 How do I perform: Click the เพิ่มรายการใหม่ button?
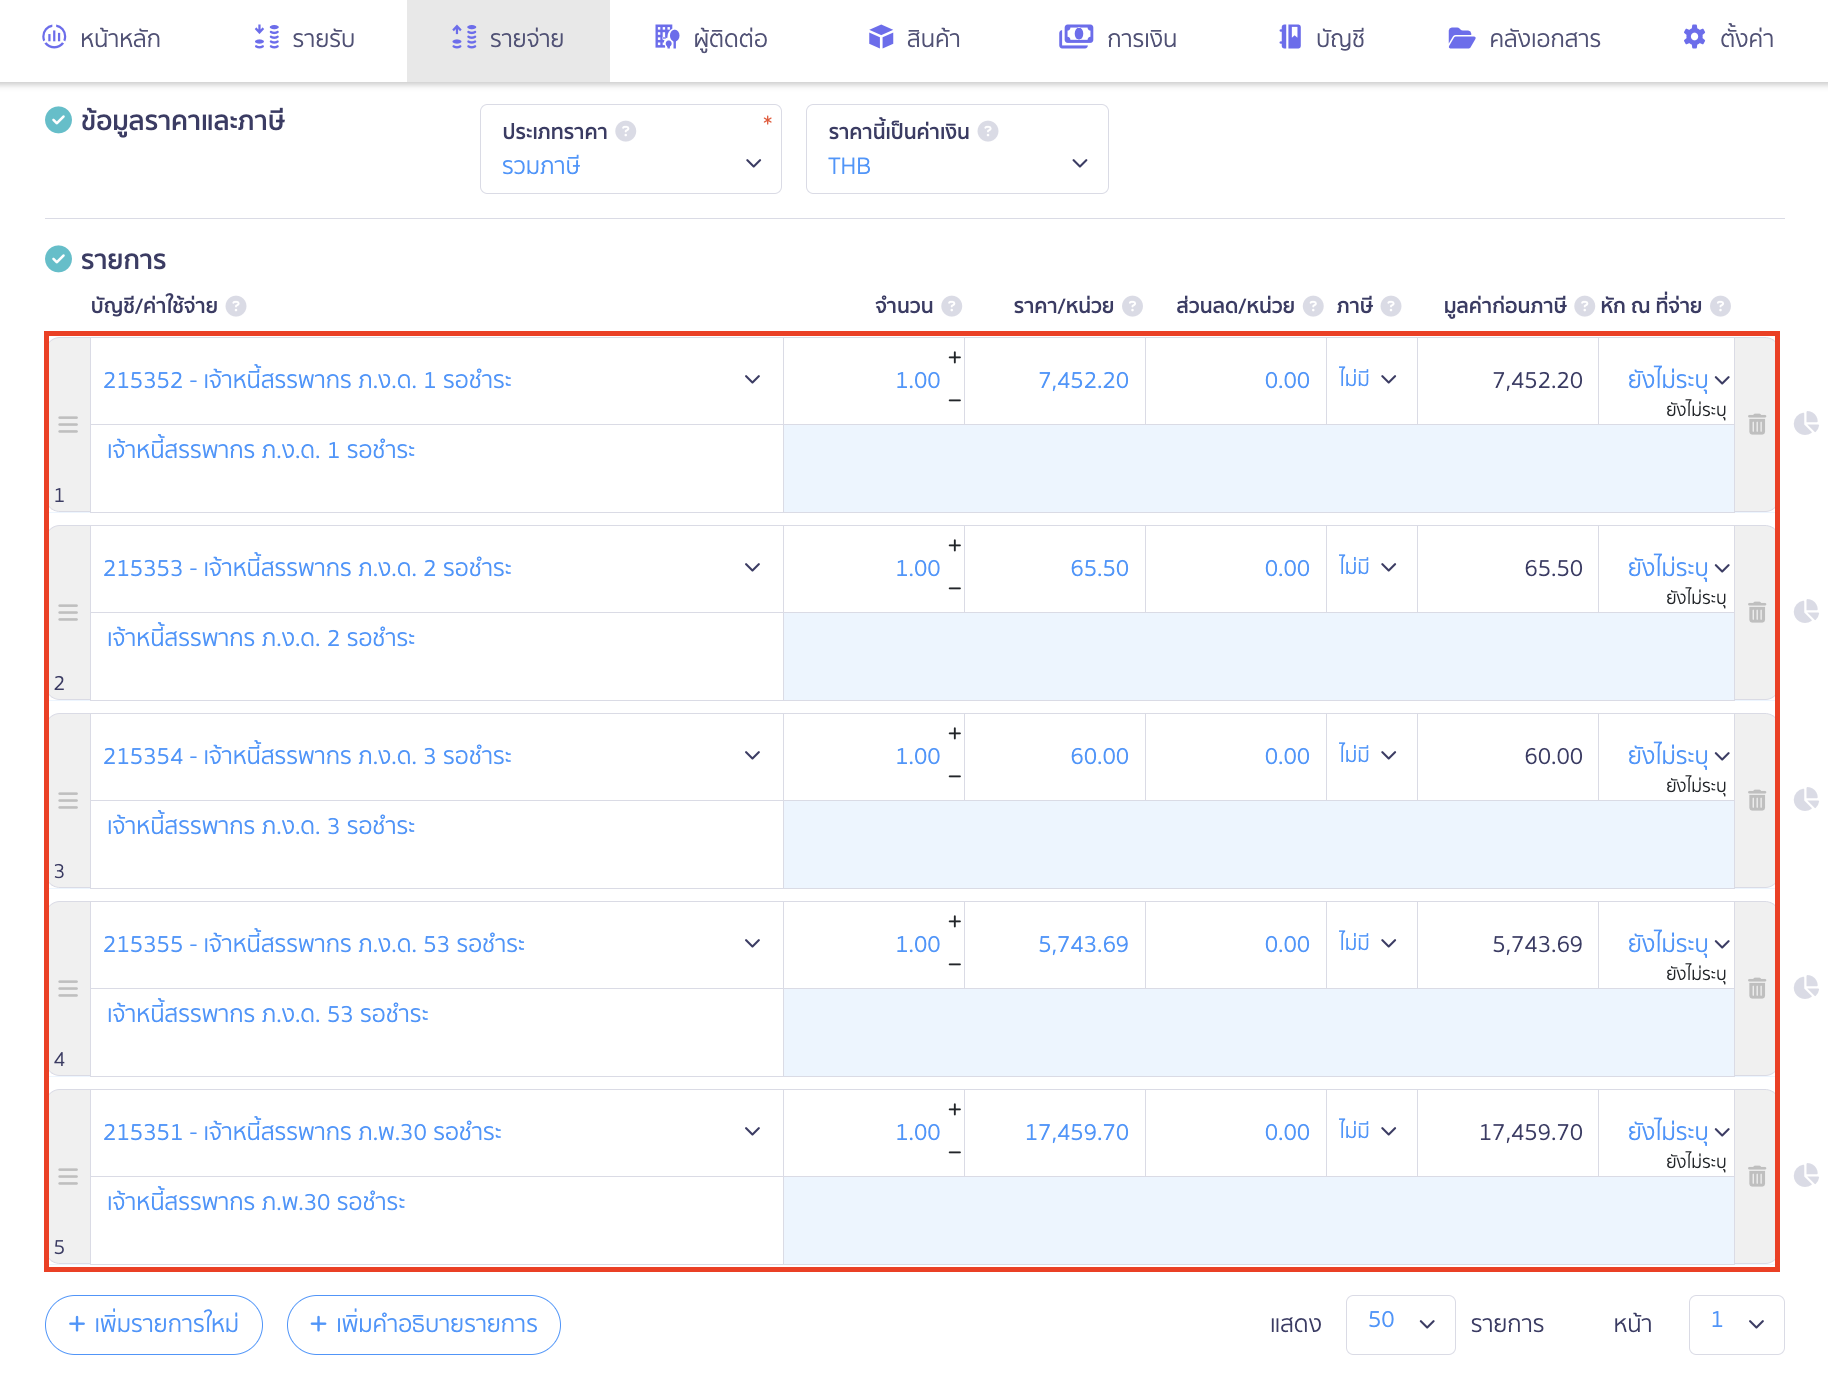(154, 1325)
